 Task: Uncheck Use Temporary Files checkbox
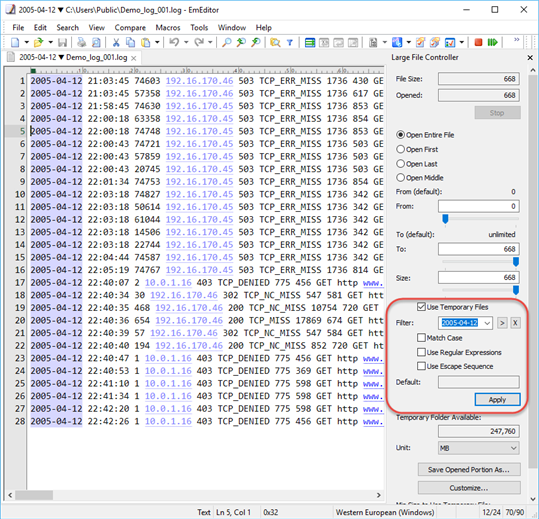[421, 307]
